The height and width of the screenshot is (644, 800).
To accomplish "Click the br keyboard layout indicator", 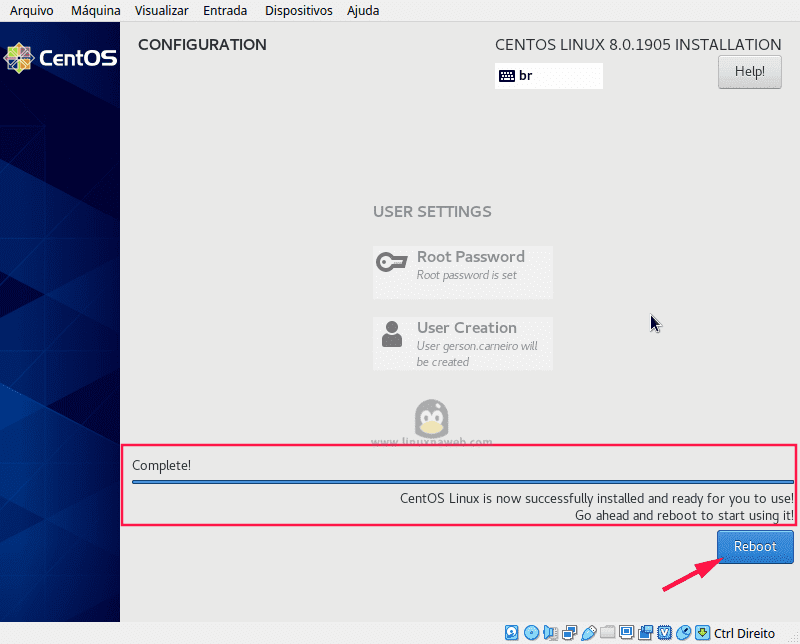I will [548, 76].
